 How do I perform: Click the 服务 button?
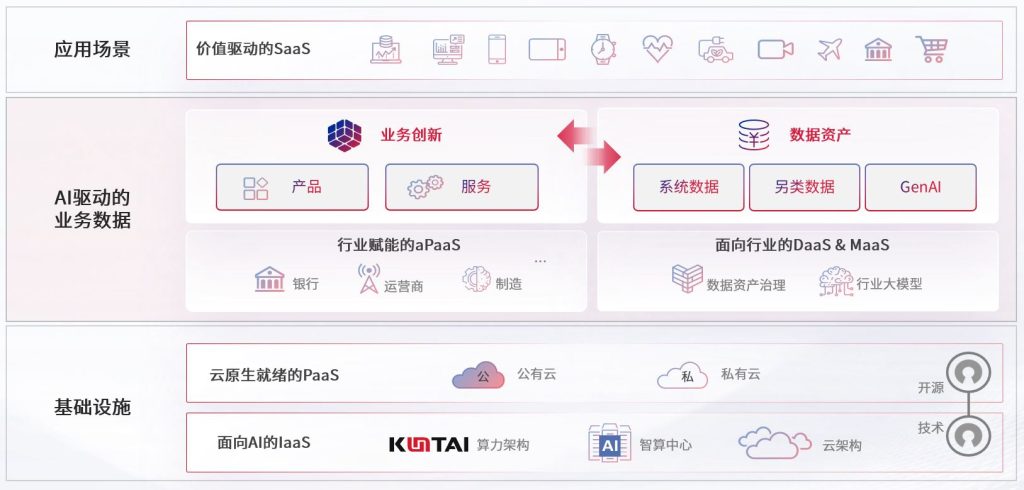point(462,187)
